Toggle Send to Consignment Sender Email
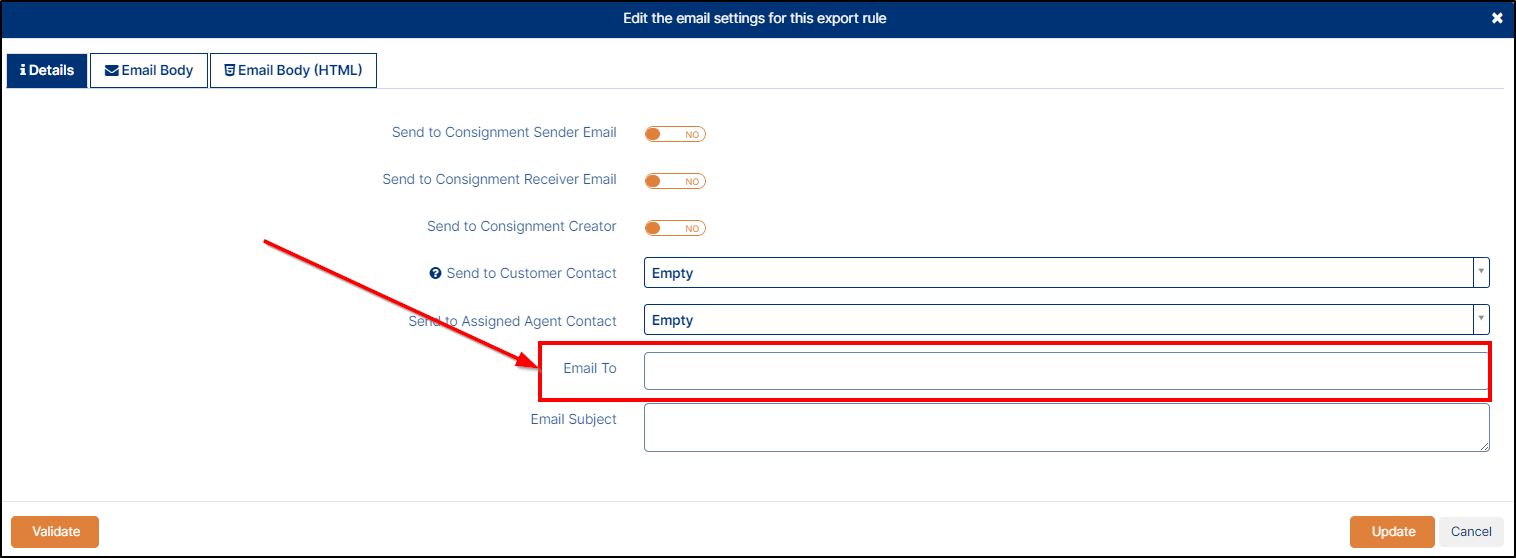Viewport: 1516px width, 558px height. tap(675, 134)
